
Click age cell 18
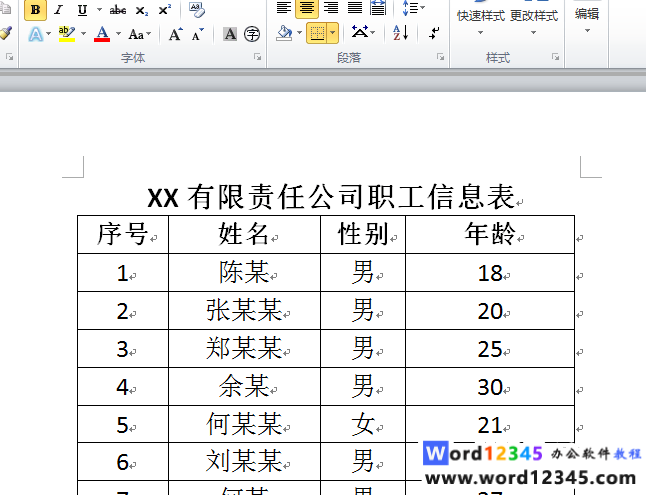point(490,273)
